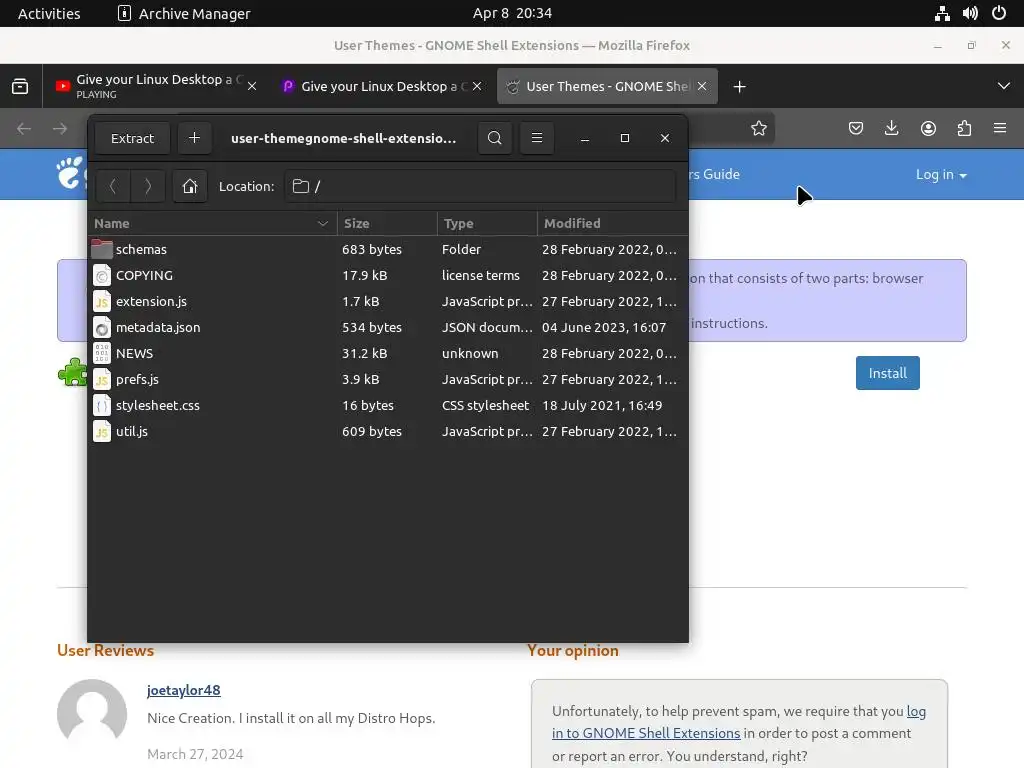
Task: Select the prefs.js file
Action: 388,379
